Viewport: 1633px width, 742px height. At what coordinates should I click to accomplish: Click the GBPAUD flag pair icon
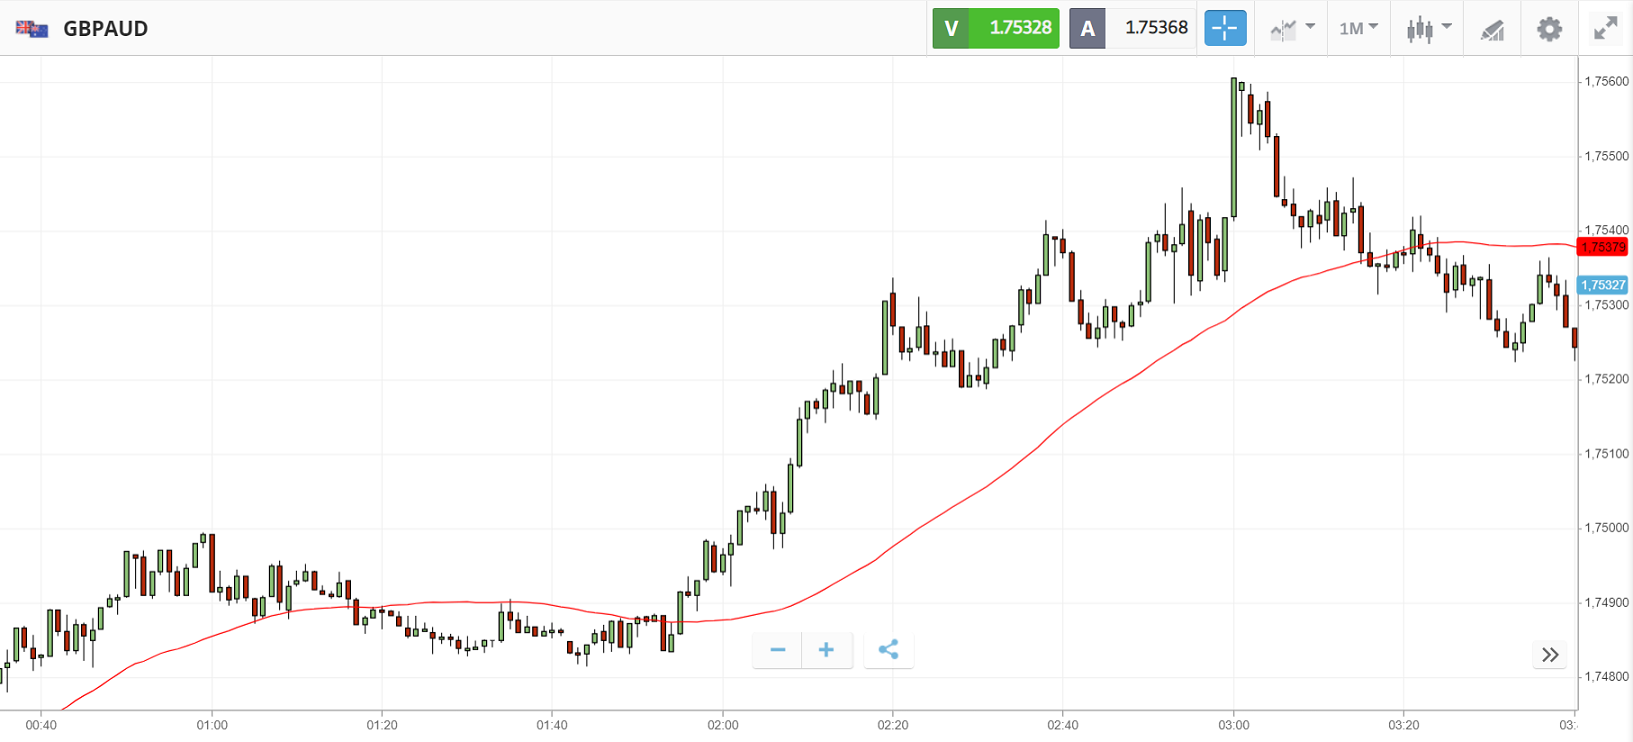[32, 29]
